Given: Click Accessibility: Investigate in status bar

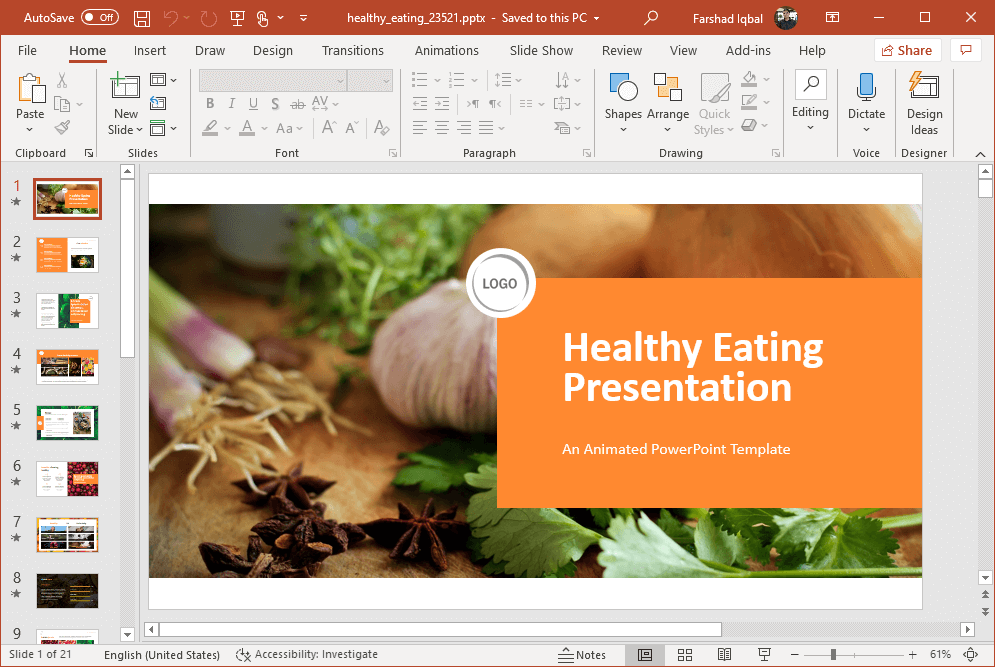Looking at the screenshot, I should (307, 654).
